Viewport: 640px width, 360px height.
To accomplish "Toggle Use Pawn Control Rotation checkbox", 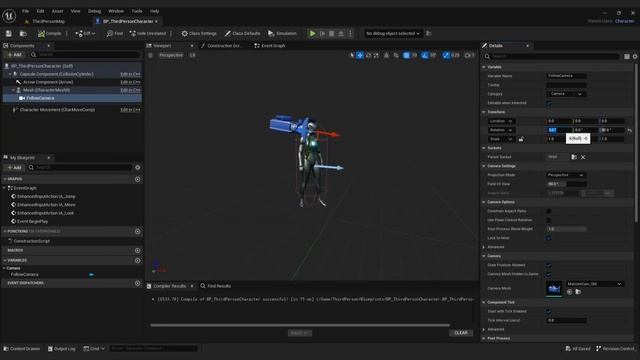I will coord(549,220).
